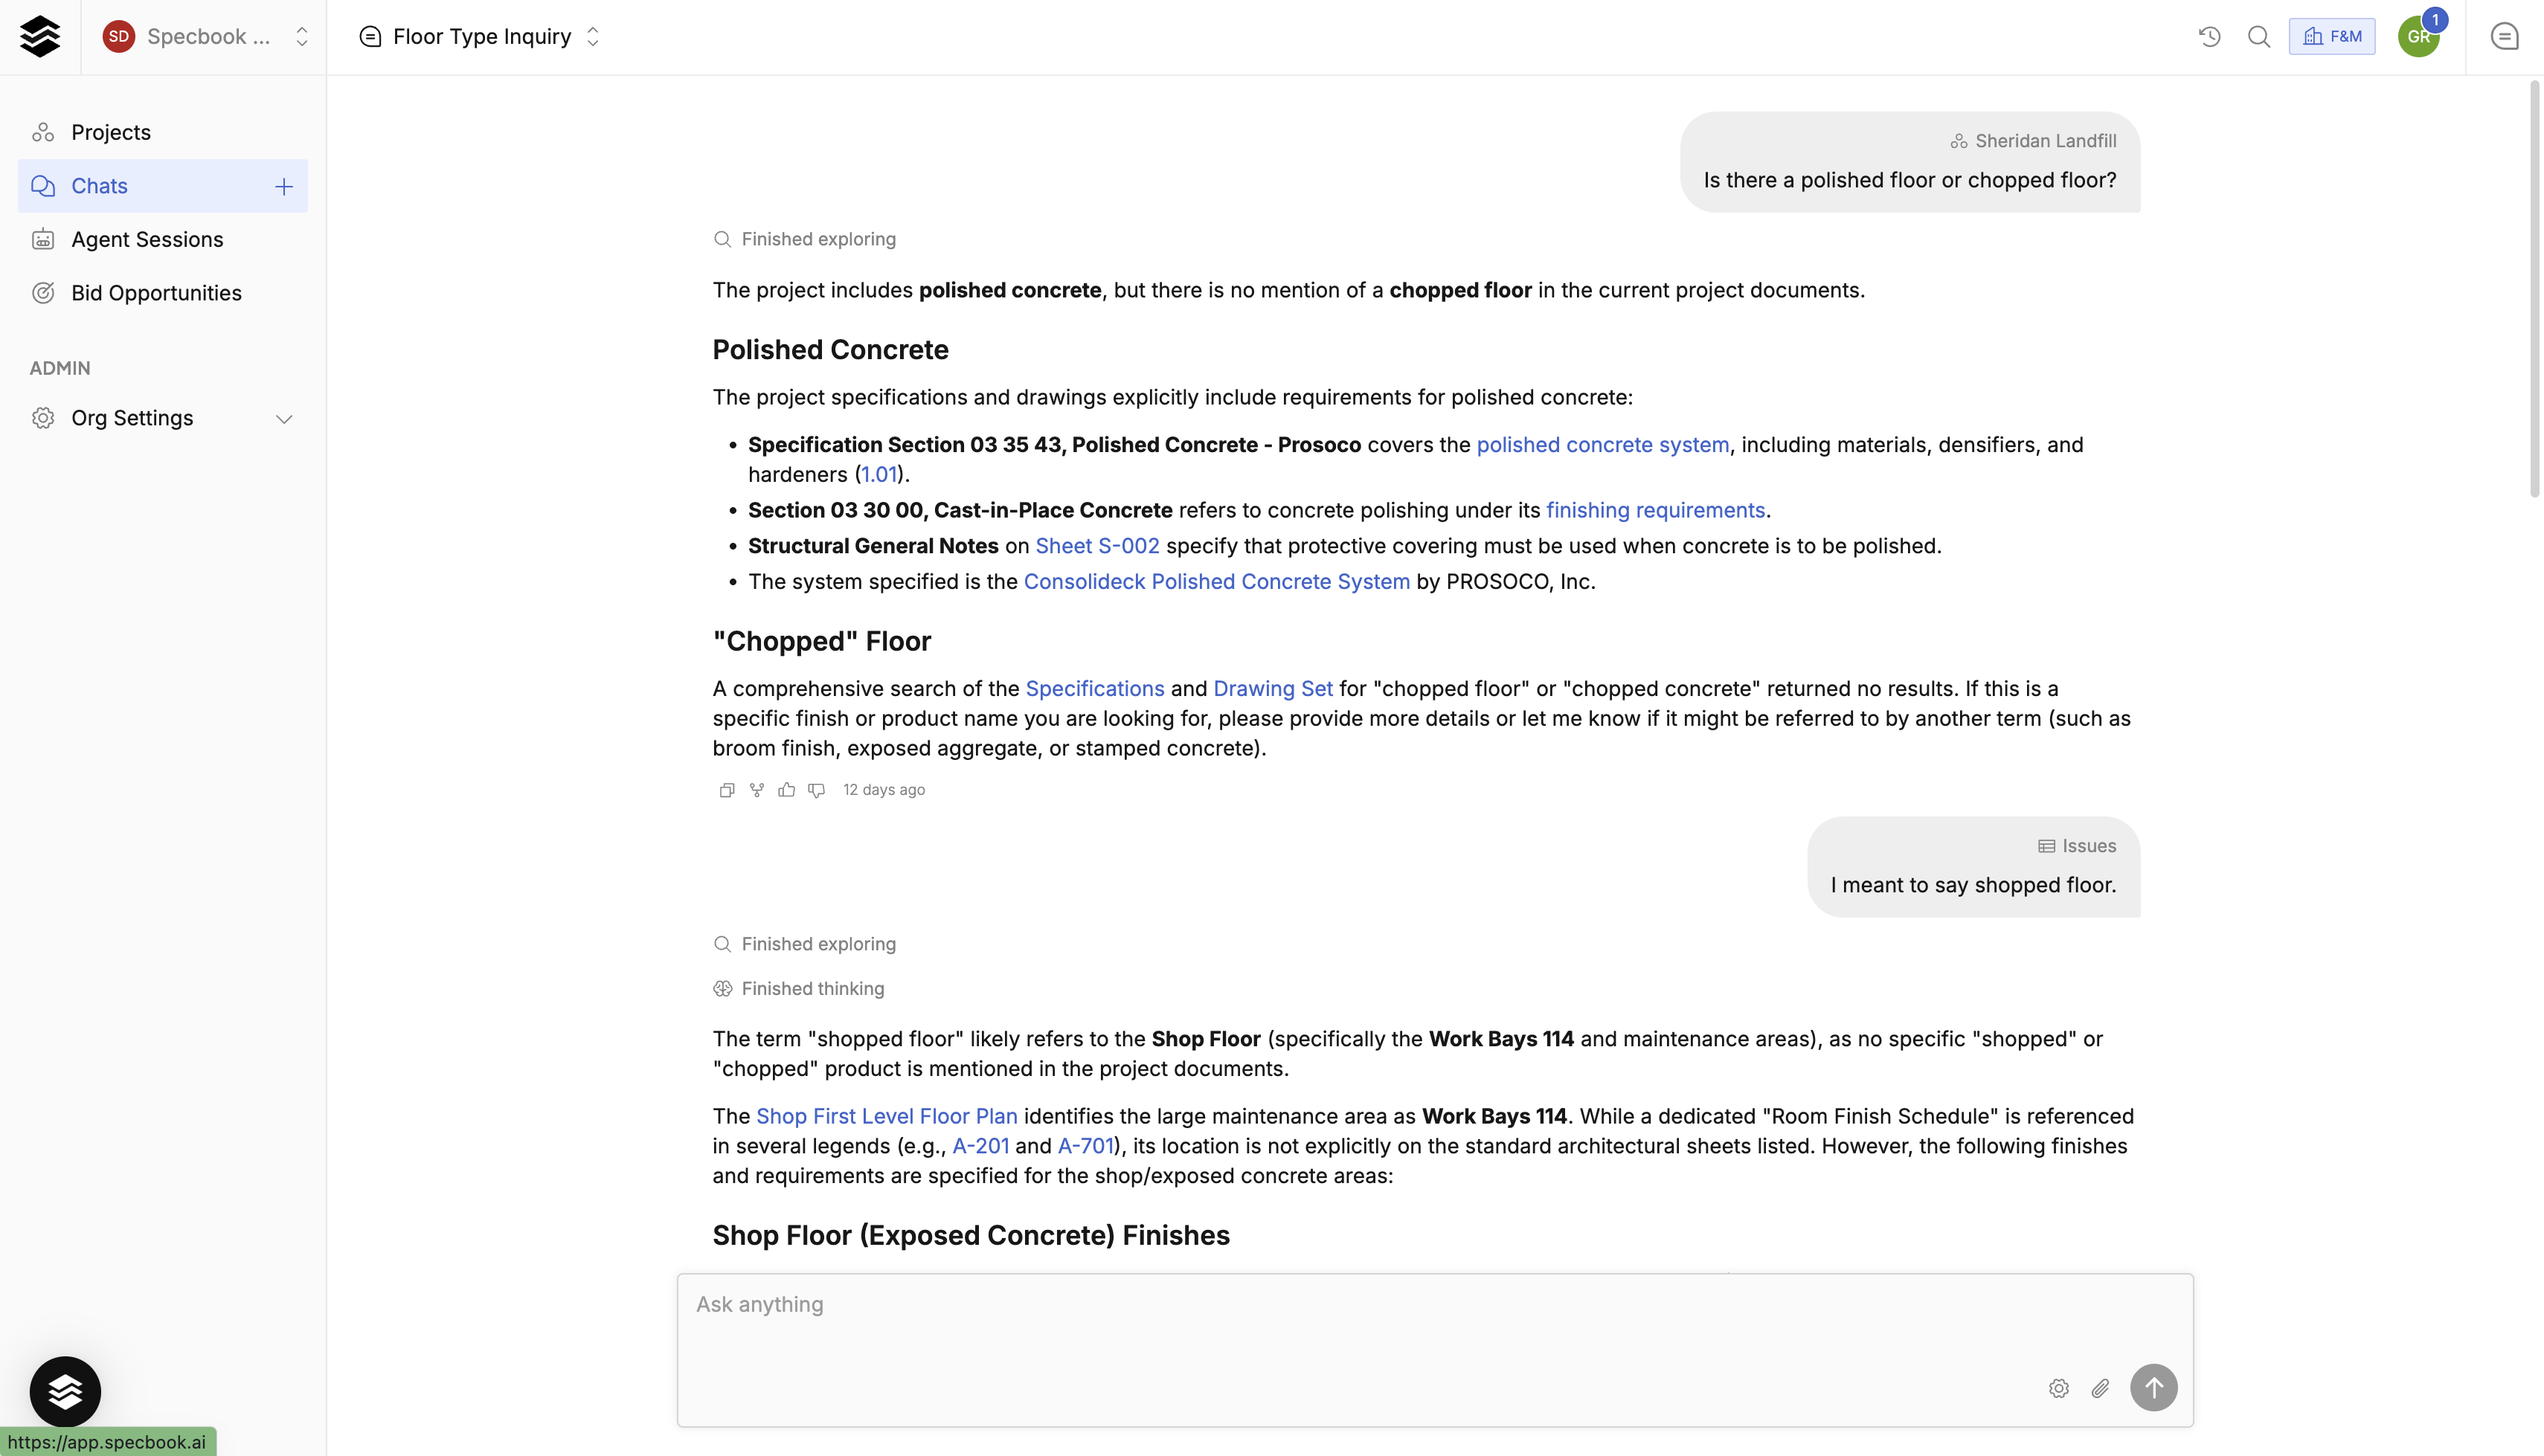Open the A-201 sheet link
Viewport: 2544px width, 1456px height.
coord(980,1146)
